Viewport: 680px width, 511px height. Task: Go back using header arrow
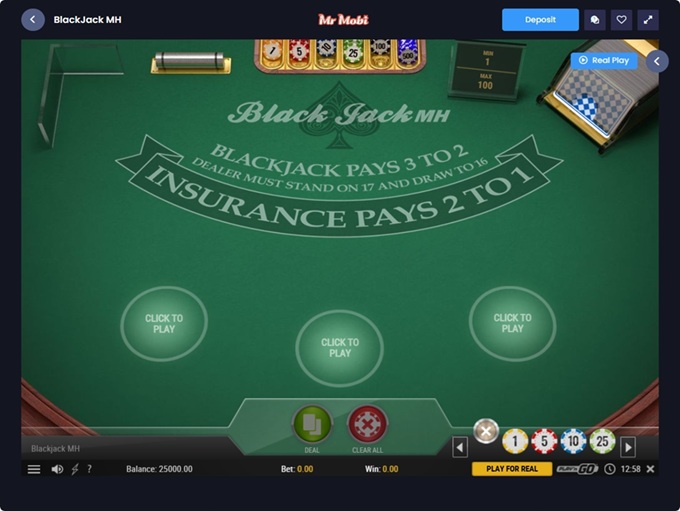pyautogui.click(x=33, y=20)
